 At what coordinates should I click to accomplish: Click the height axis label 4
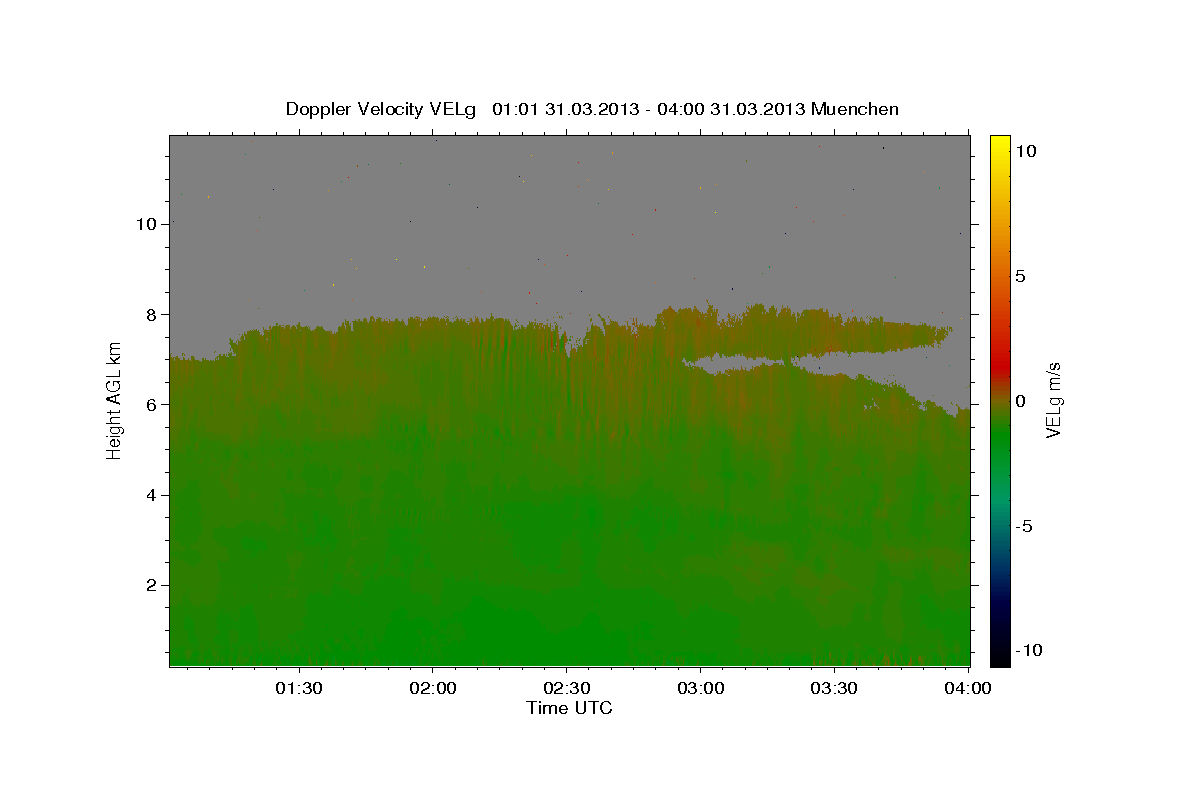point(154,495)
